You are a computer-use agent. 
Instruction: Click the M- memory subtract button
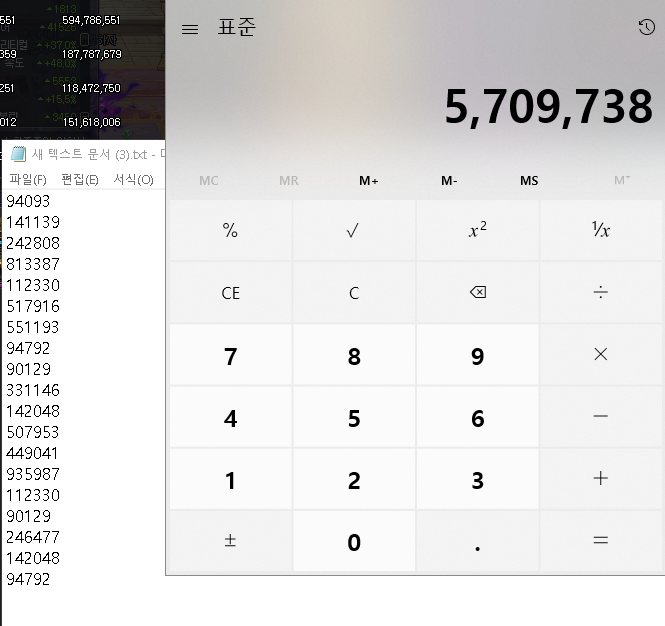(x=449, y=181)
